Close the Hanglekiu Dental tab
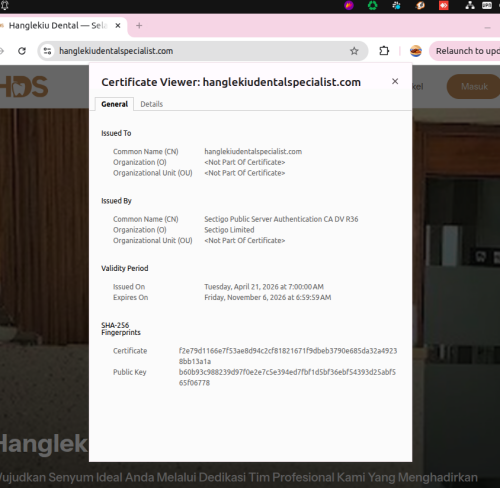Screen dimensions: 500x488 118,26
